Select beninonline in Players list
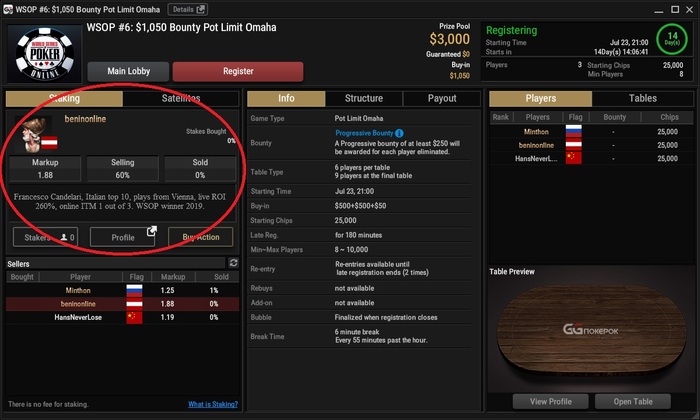The width and height of the screenshot is (700, 420). [x=591, y=145]
